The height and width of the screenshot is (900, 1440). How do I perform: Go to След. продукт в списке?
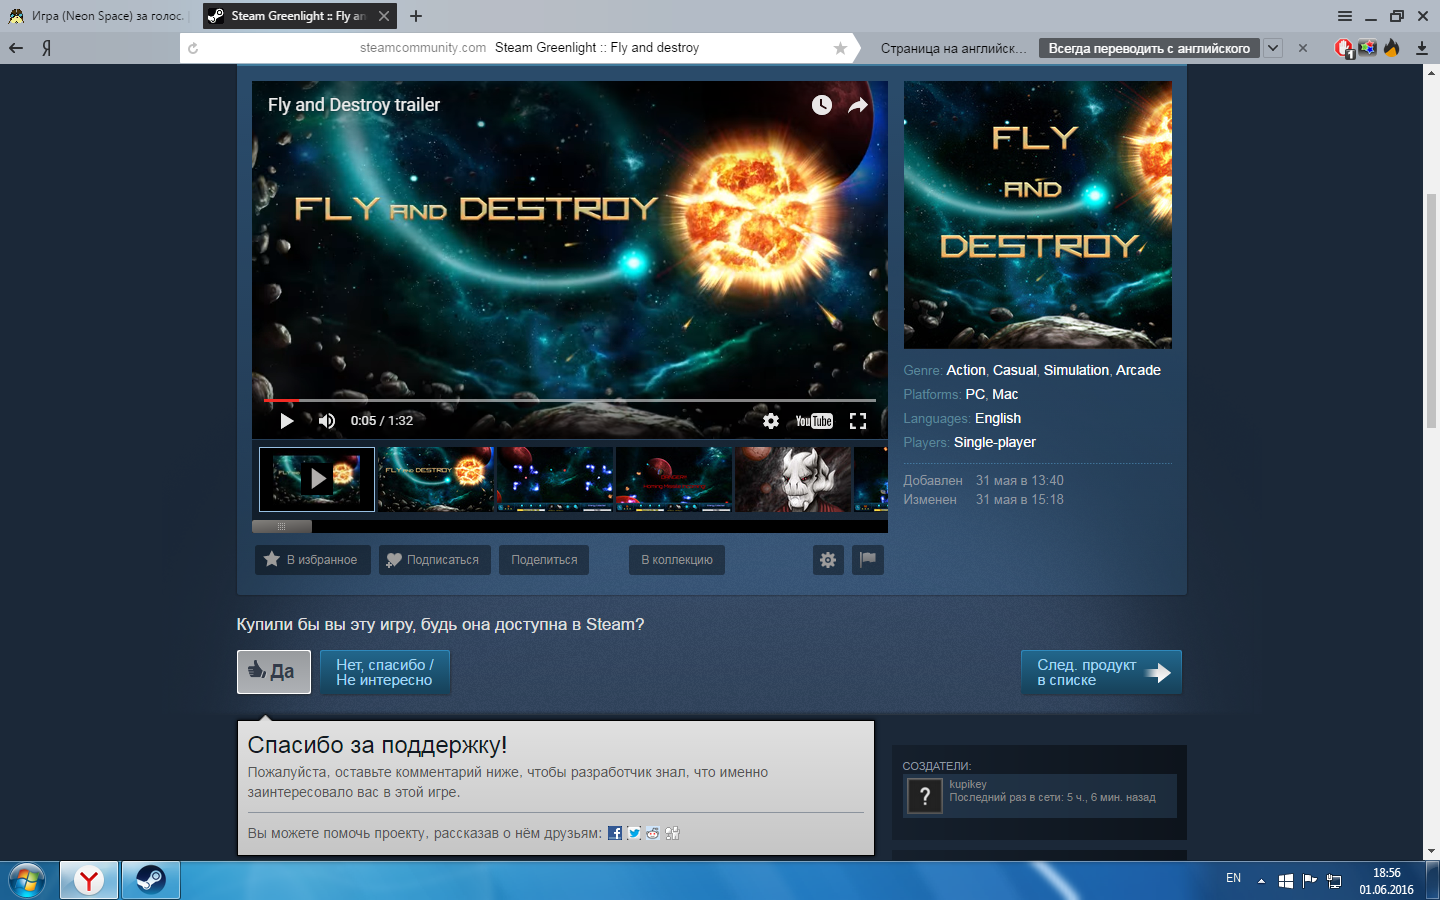point(1102,672)
